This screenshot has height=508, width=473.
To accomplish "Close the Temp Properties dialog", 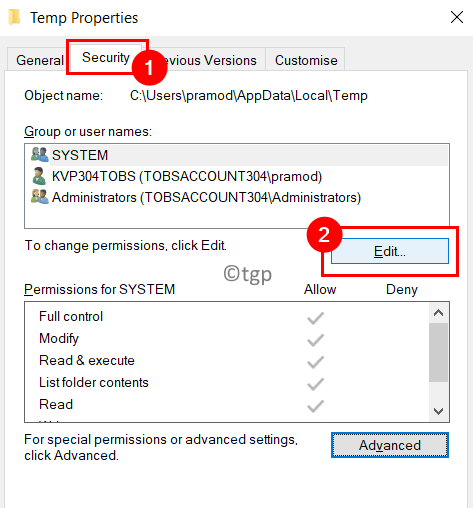I will point(457,17).
